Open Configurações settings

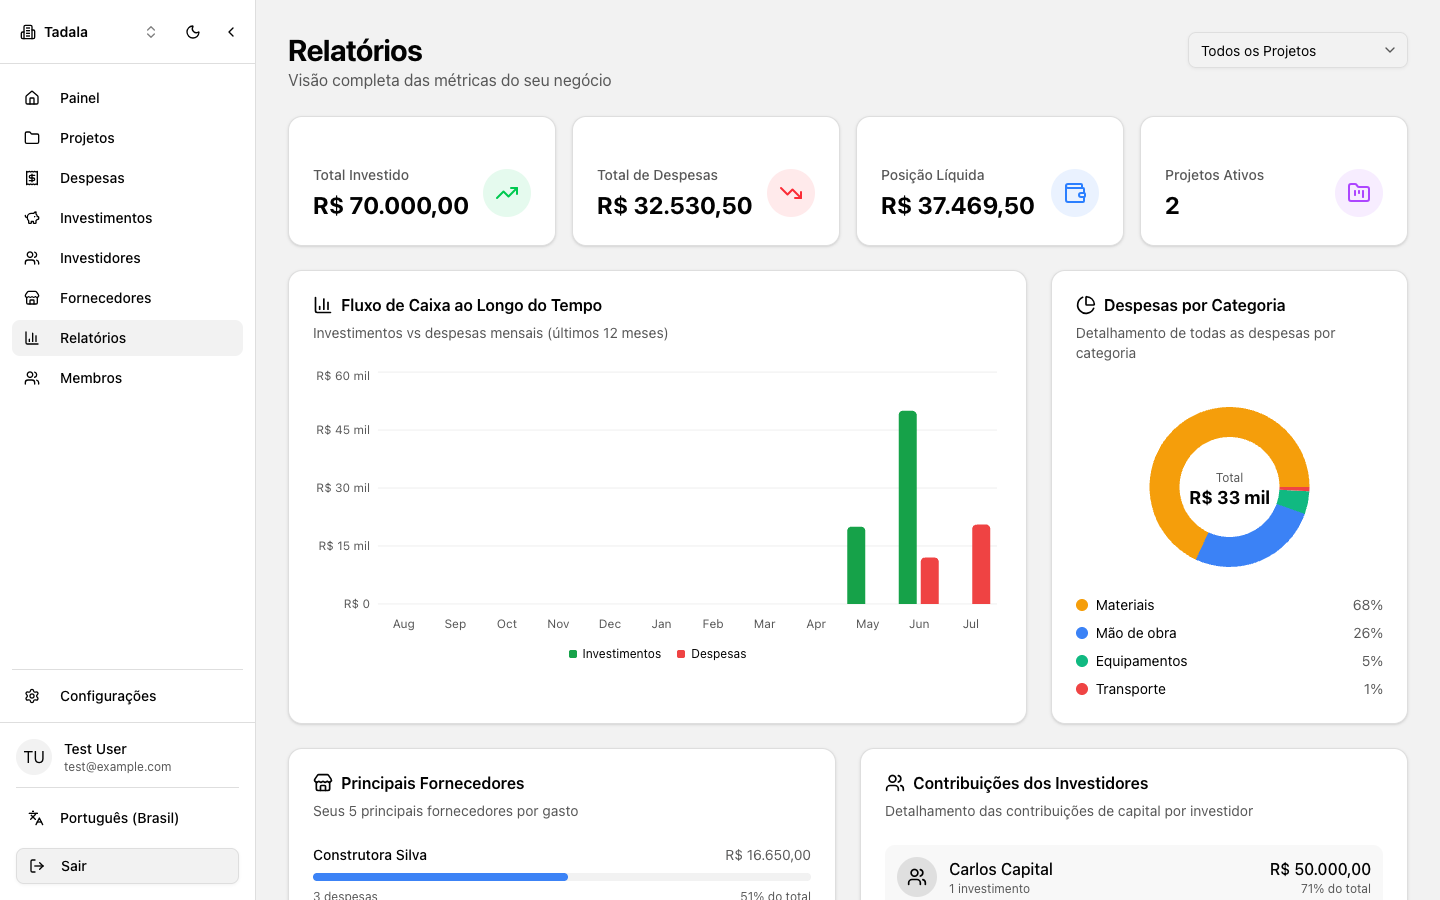click(127, 696)
